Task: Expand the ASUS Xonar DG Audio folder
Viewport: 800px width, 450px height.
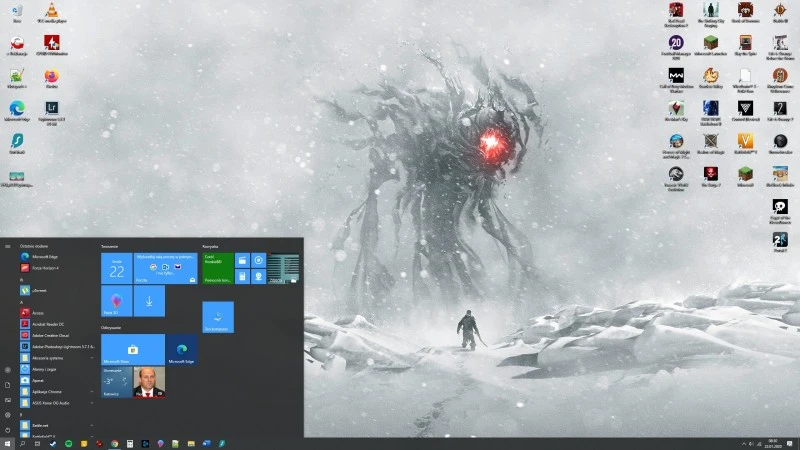Action: (x=57, y=403)
